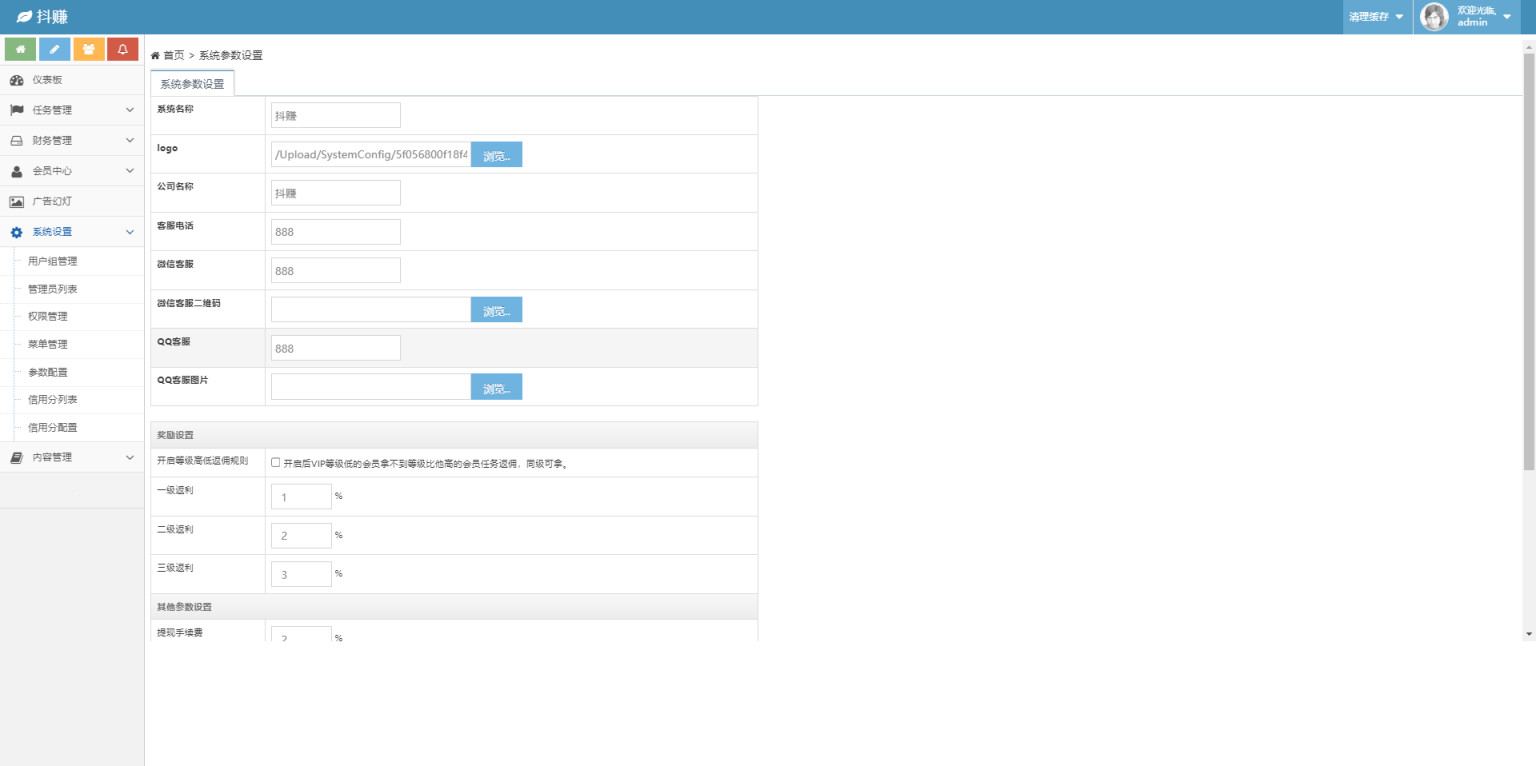Open the 清理缓存 dropdown

coord(1376,17)
